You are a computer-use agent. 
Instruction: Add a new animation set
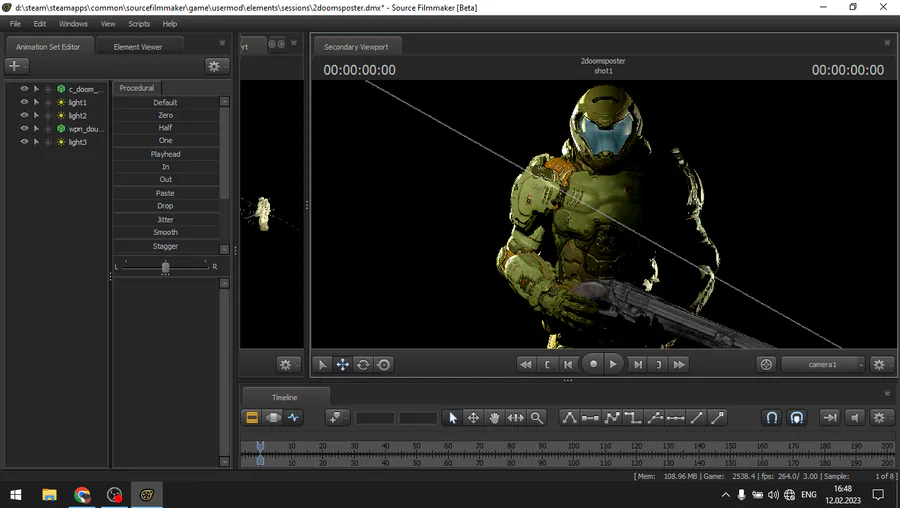17,66
